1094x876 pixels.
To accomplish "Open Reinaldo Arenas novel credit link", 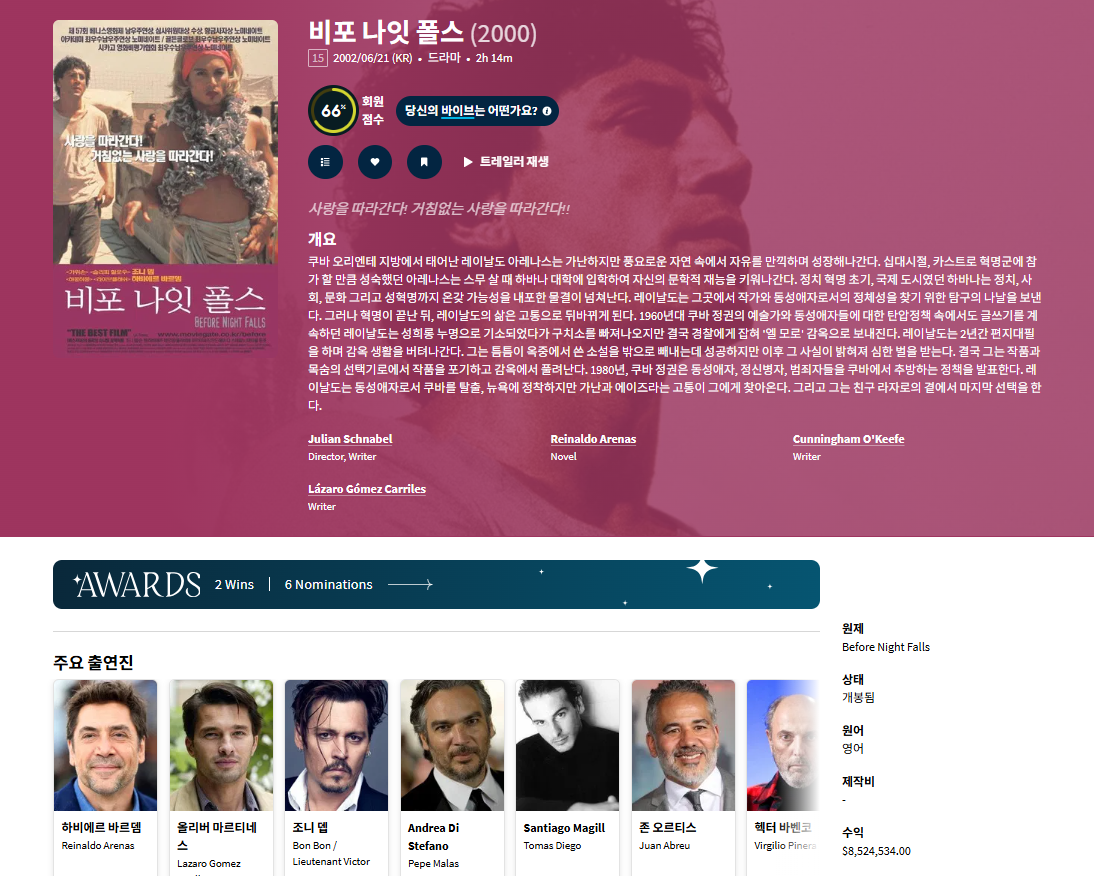I will pos(593,439).
